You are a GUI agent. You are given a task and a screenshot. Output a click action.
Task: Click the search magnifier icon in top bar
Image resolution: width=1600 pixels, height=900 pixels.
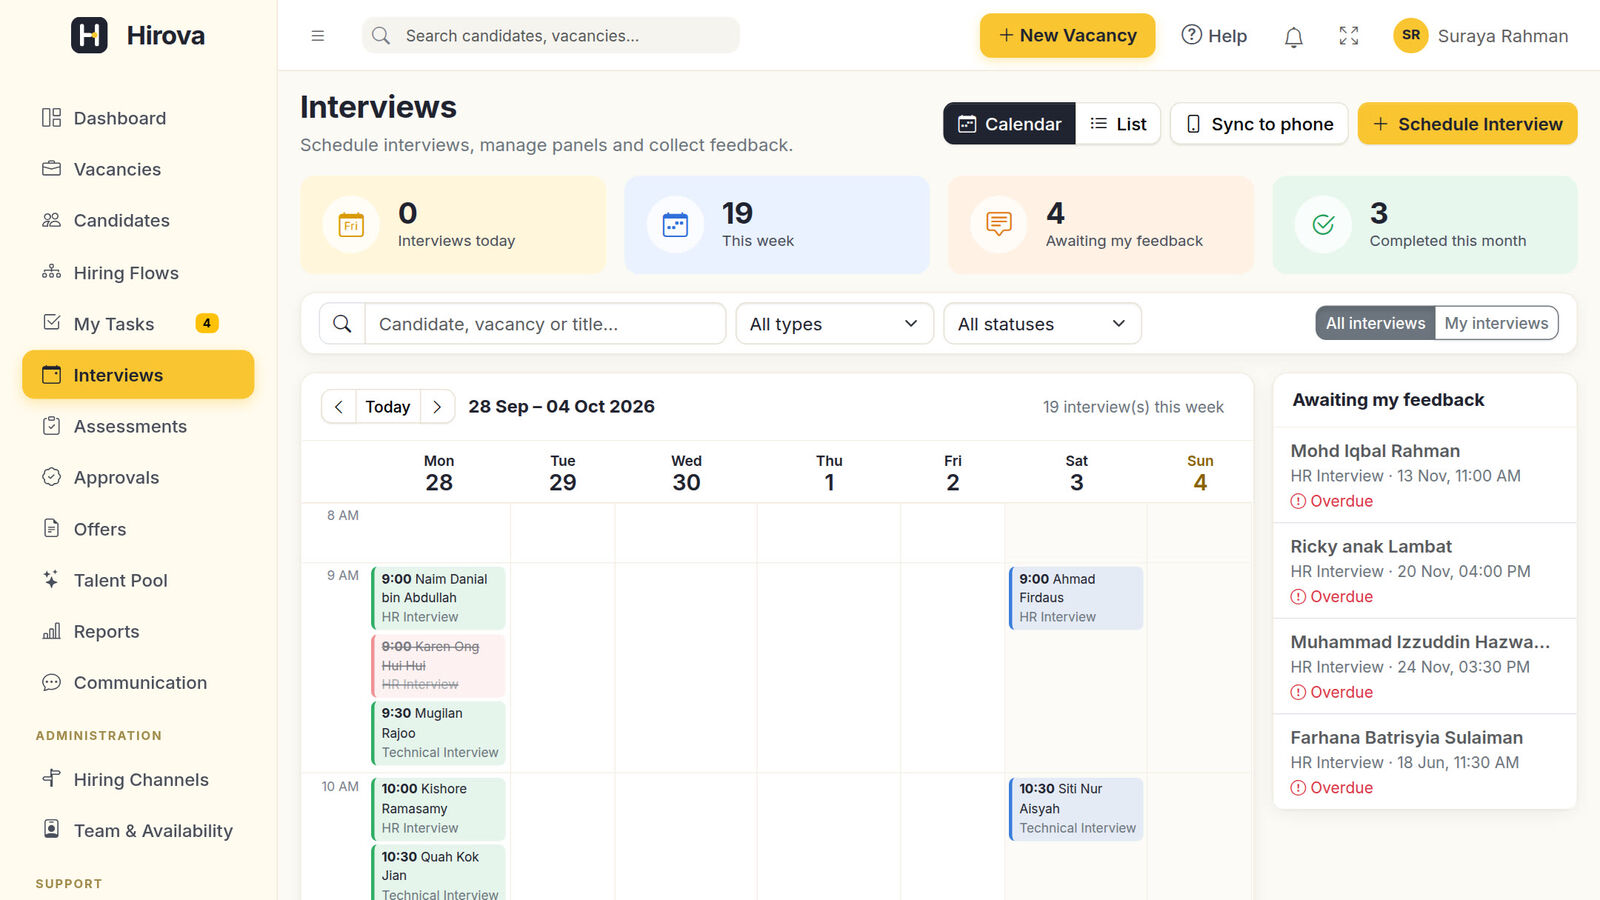pyautogui.click(x=381, y=36)
